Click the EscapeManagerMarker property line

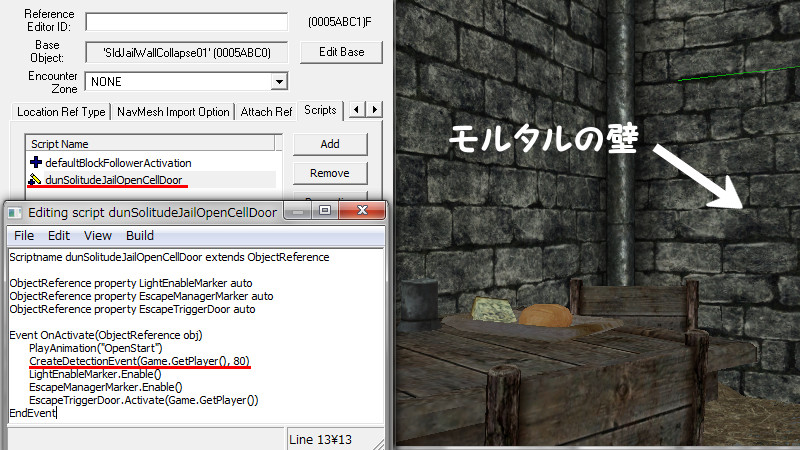141,296
